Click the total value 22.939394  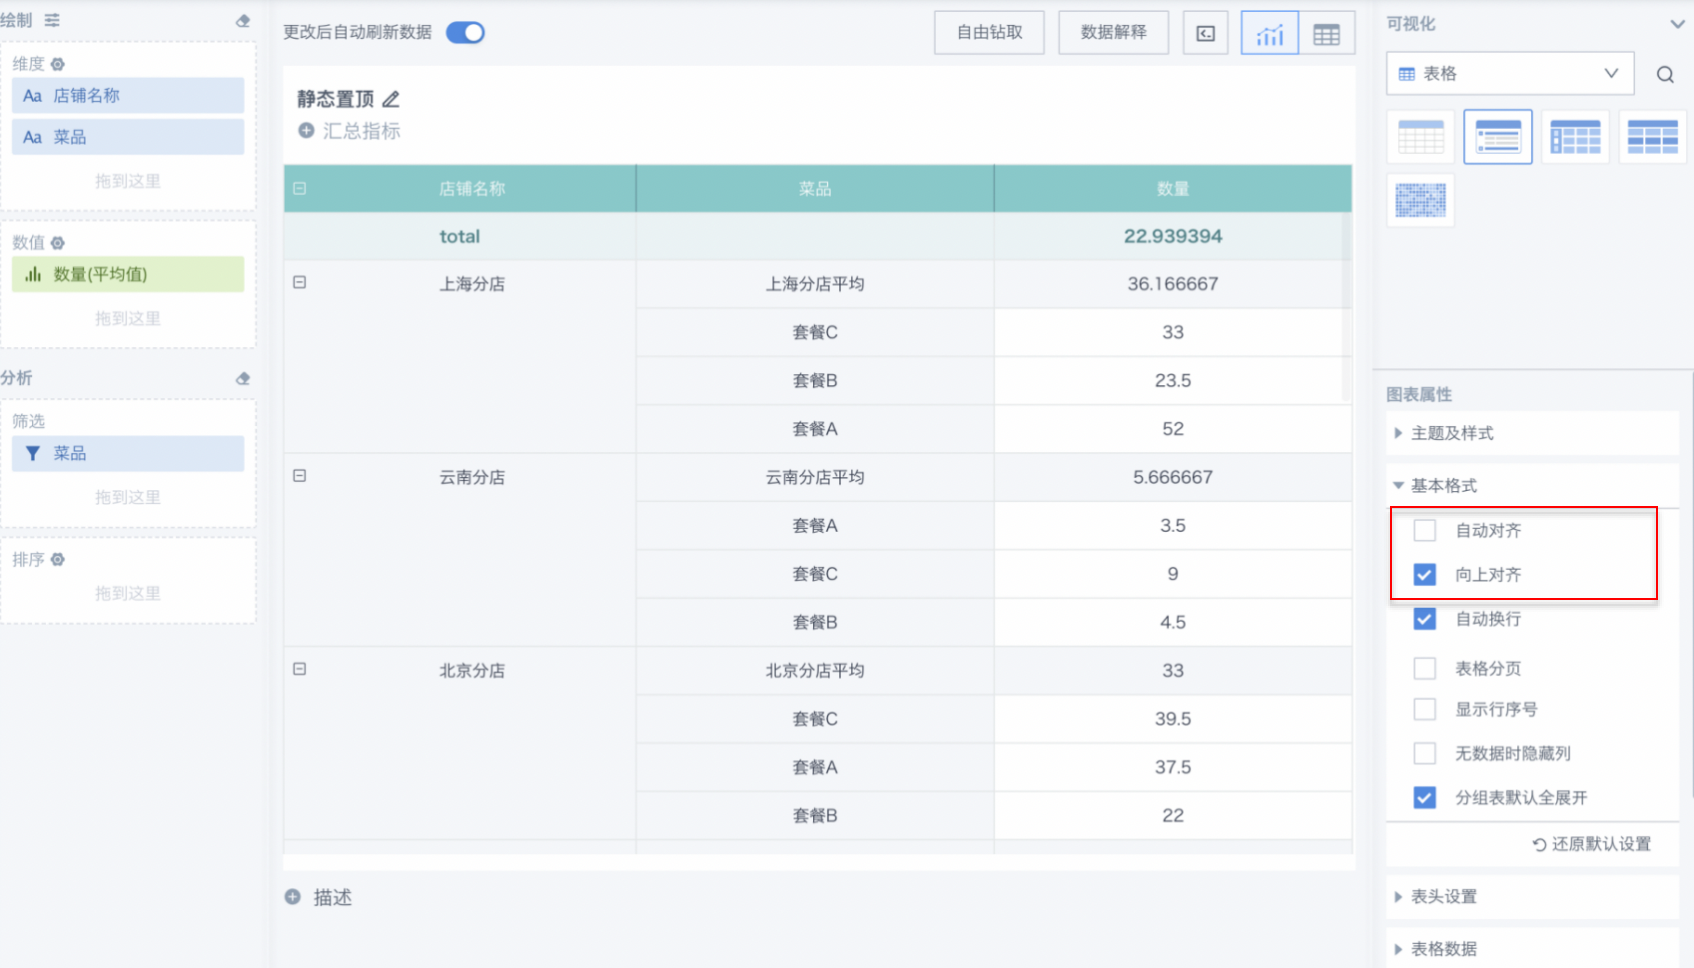click(1173, 236)
